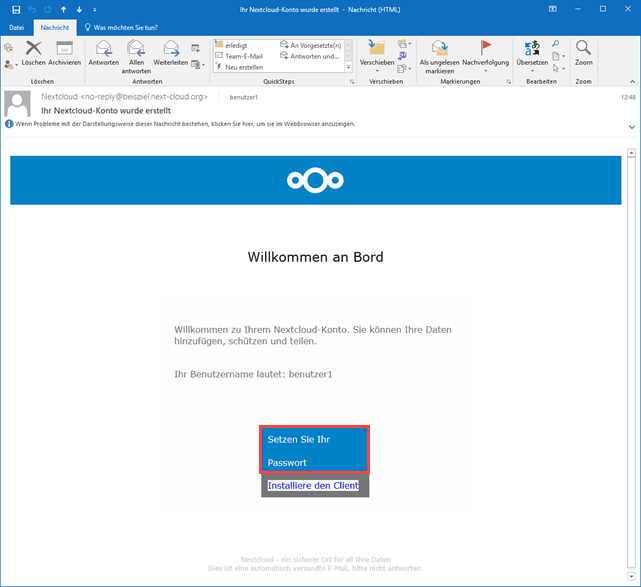Click the Zoom magnifier button
Viewport: 641px width, 587px height.
point(583,54)
